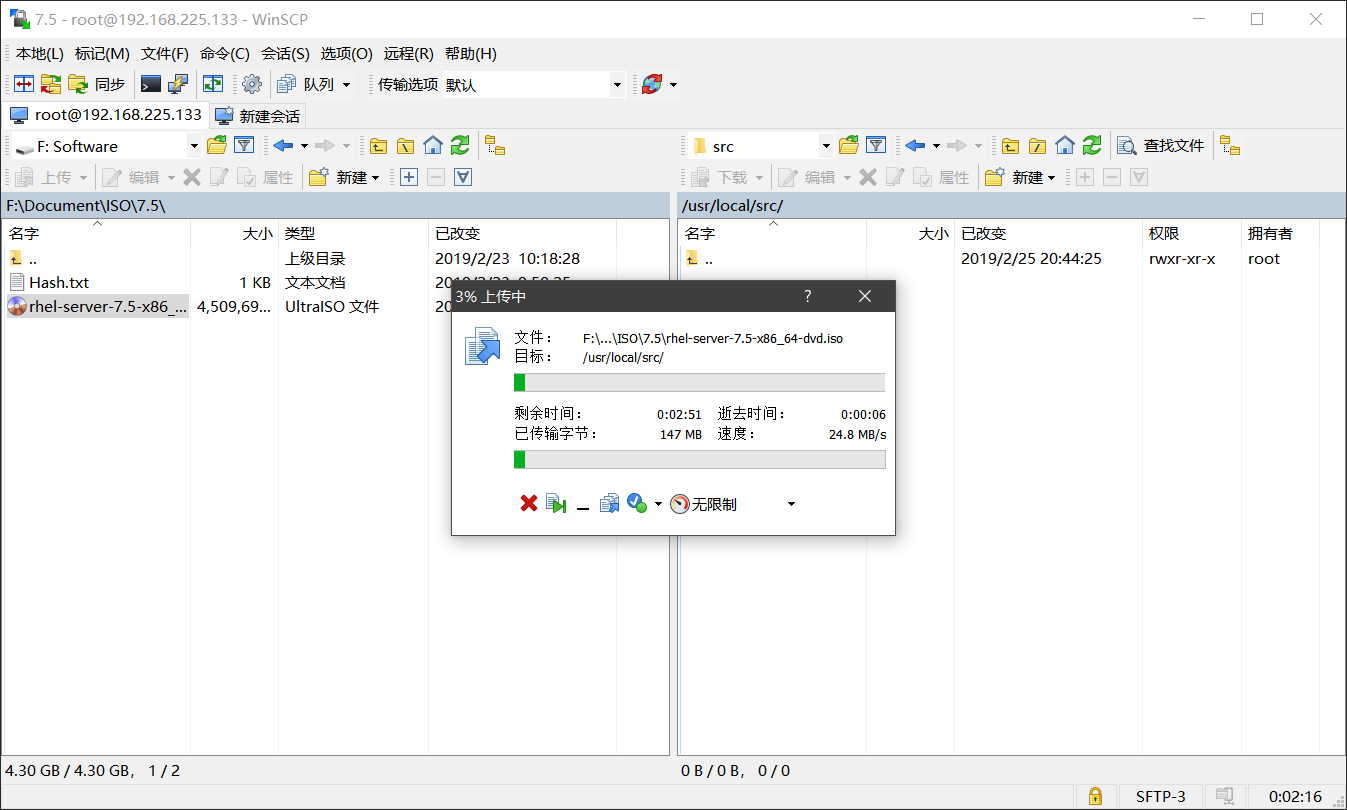
Task: Open help for the upload dialog
Action: point(808,296)
